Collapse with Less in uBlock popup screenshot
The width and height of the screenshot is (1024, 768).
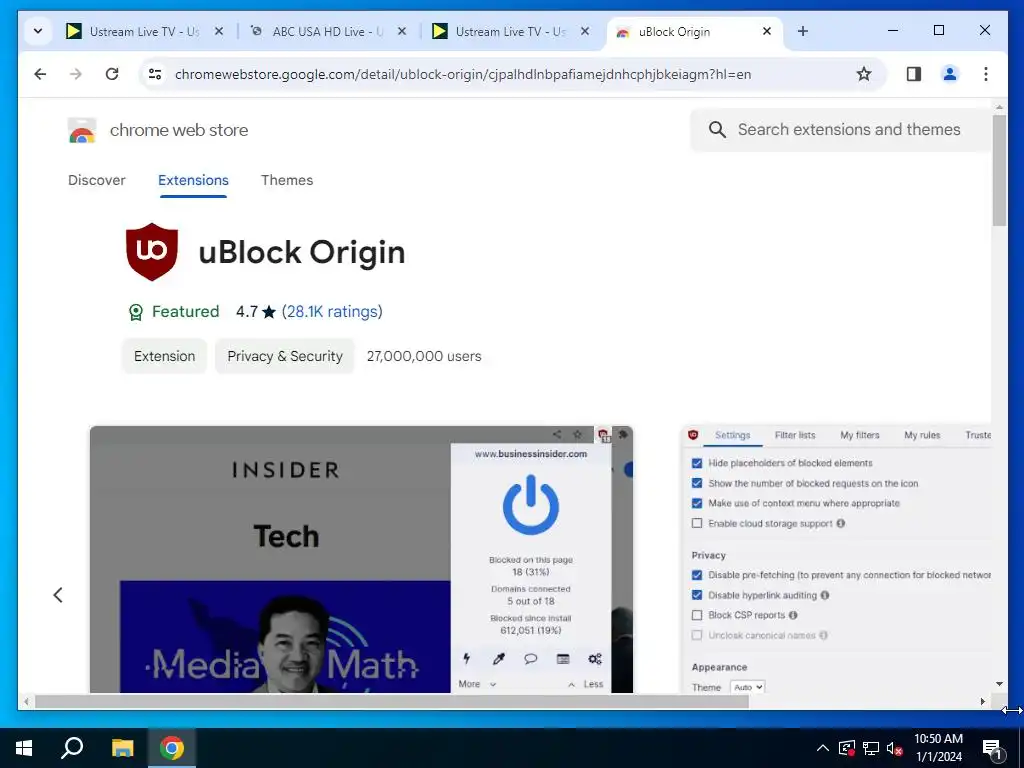(586, 684)
